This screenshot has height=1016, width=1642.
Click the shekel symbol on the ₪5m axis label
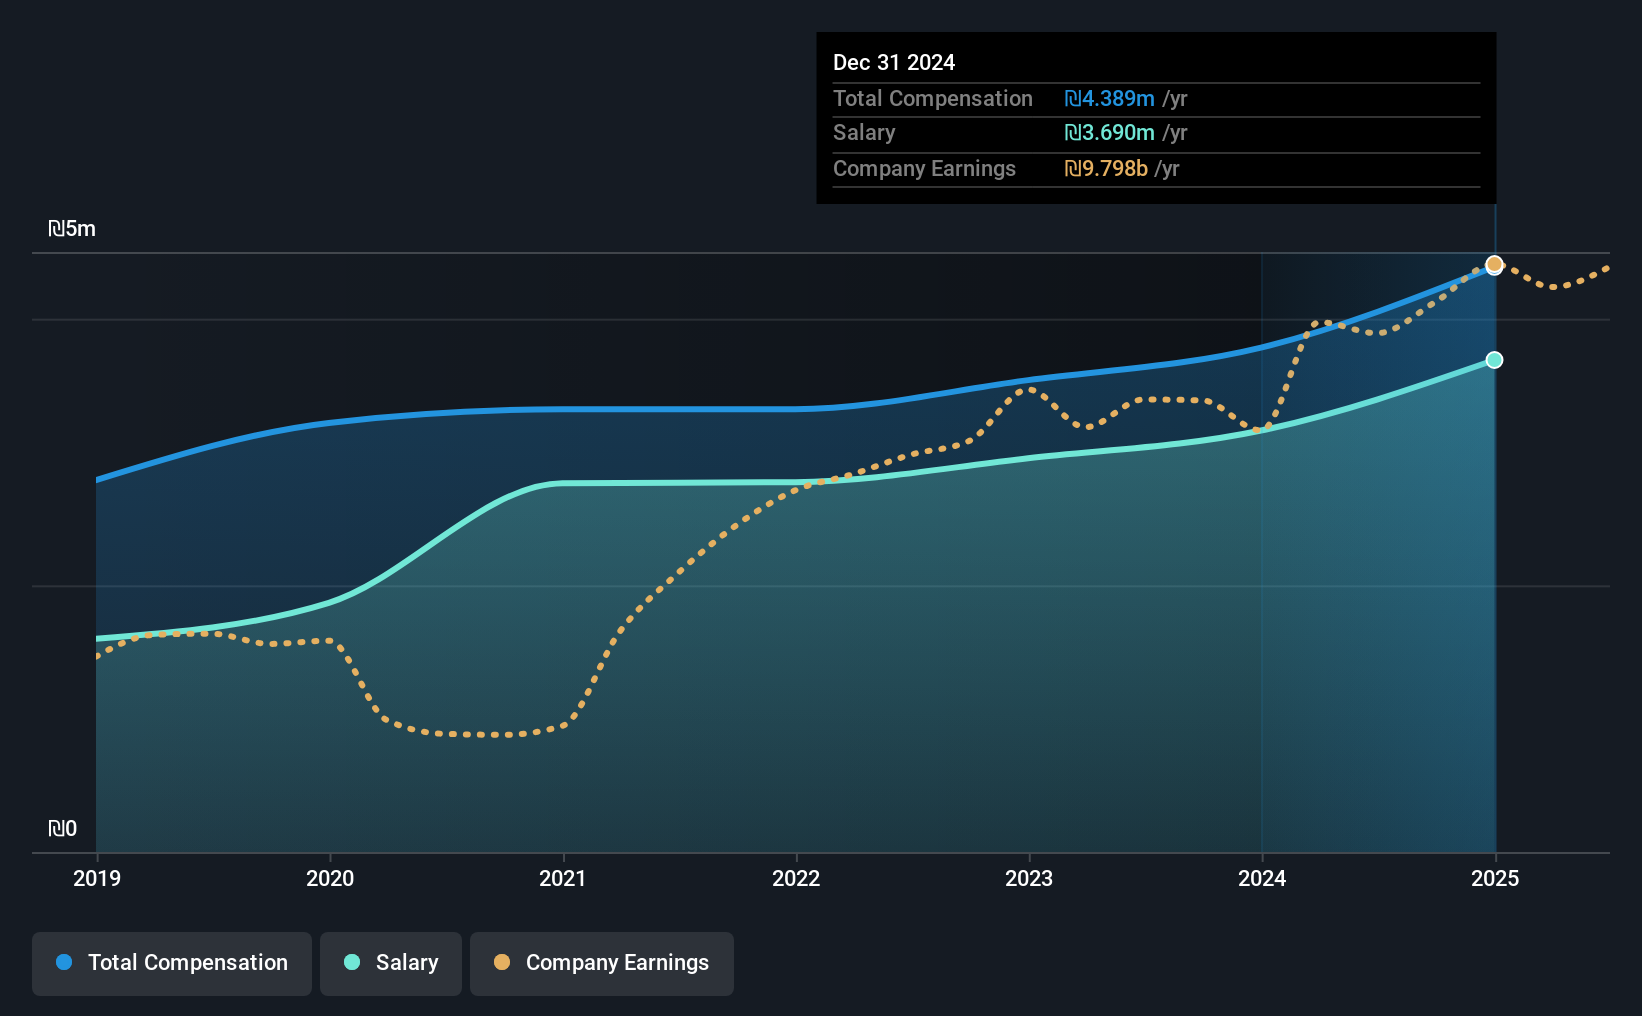58,228
